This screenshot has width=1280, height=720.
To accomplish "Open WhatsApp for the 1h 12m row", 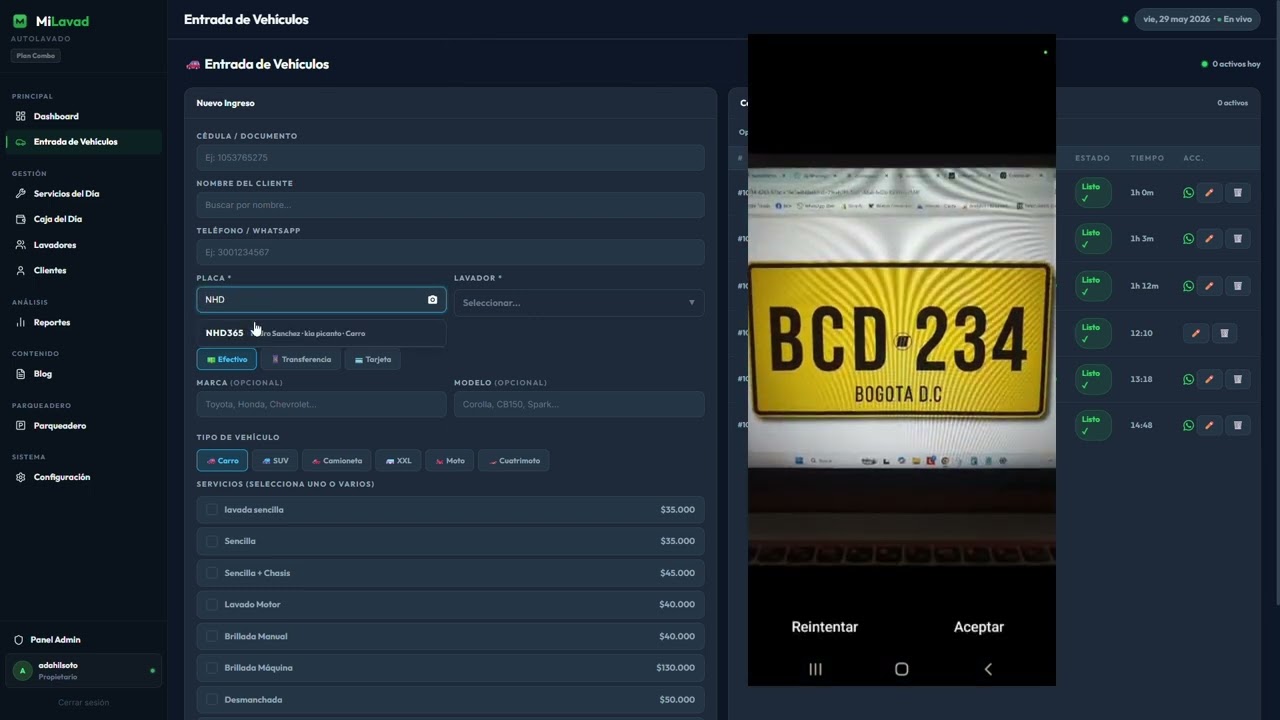I will pyautogui.click(x=1188, y=286).
